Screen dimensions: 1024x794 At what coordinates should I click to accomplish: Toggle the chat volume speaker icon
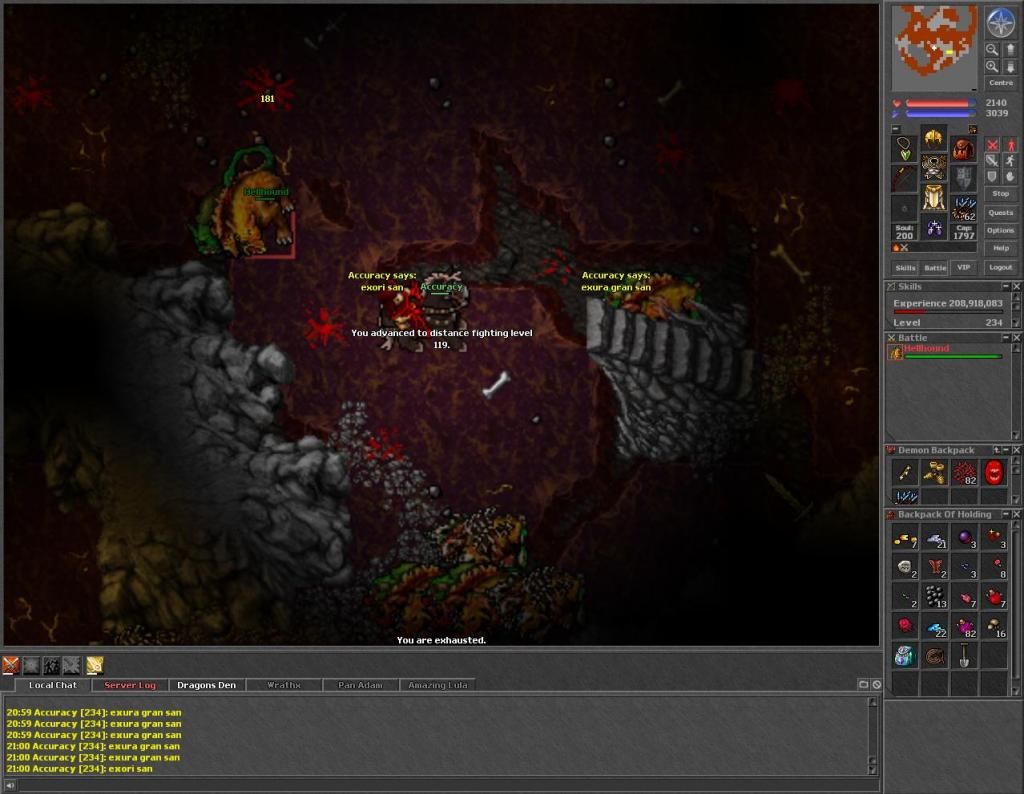(9, 786)
